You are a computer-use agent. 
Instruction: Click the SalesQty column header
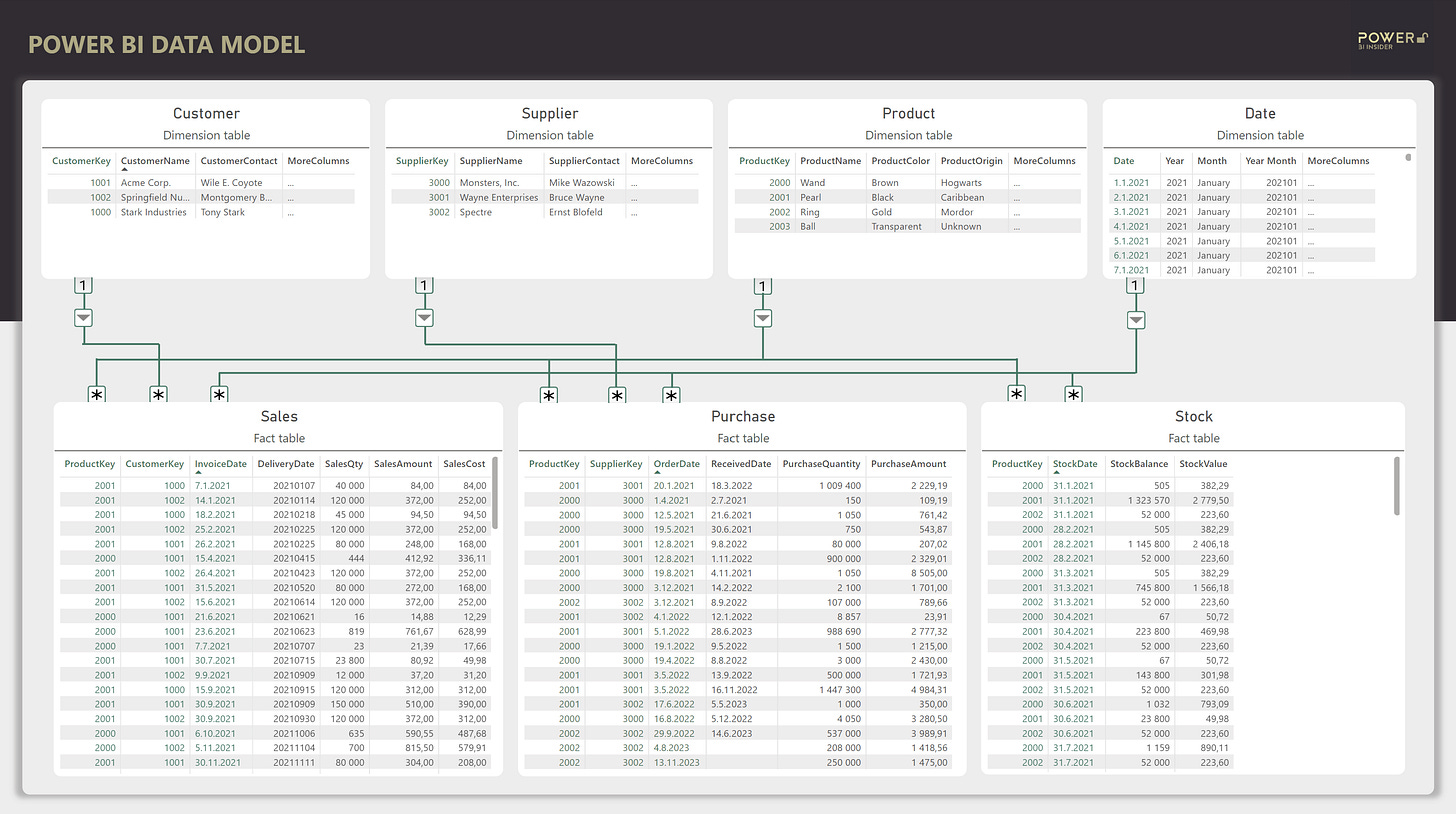coord(344,464)
